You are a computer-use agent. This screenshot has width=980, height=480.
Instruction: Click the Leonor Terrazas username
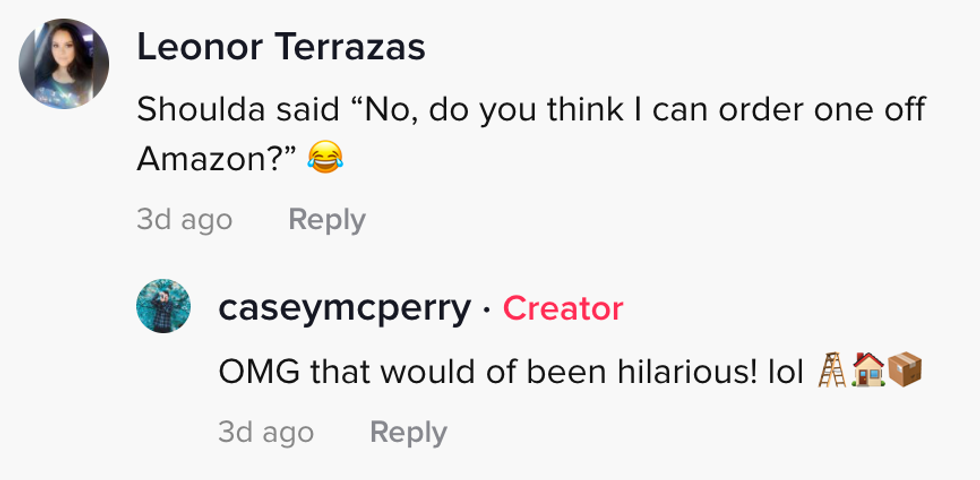click(281, 46)
